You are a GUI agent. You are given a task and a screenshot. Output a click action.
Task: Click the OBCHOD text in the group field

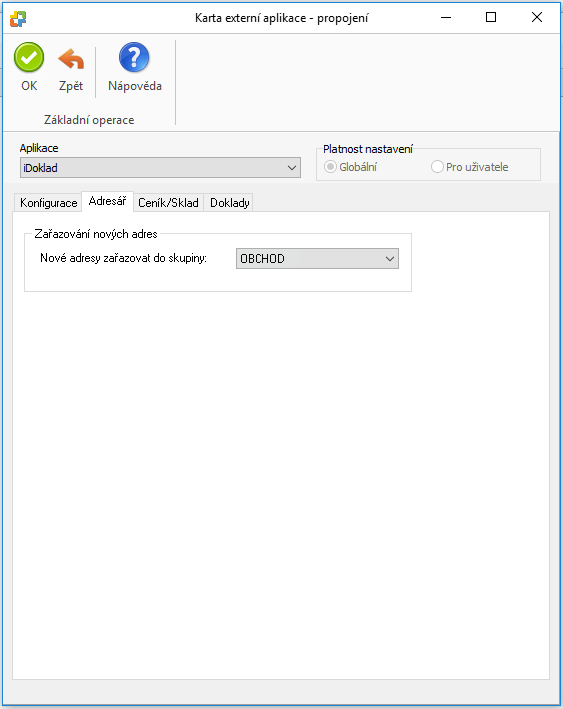[x=262, y=259]
